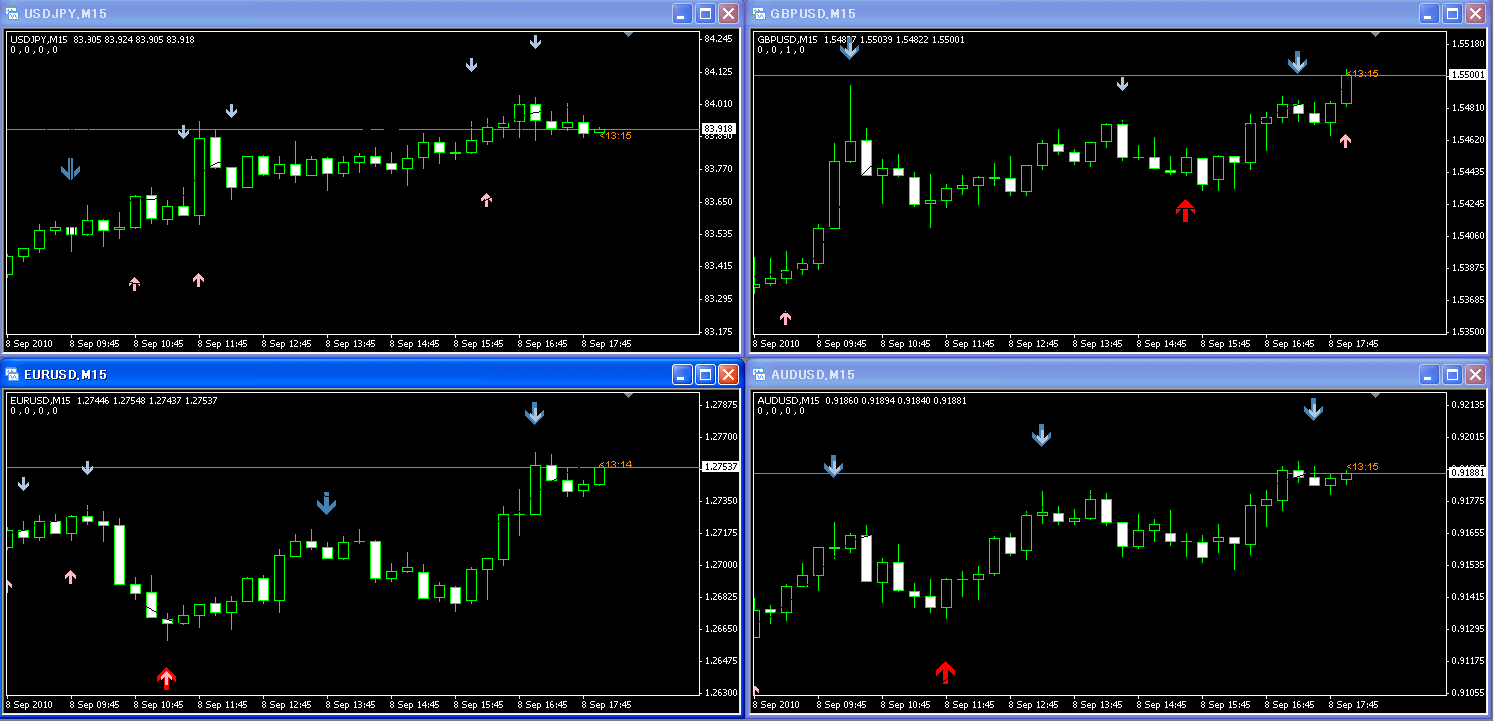Click the 1.55180 price axis label
This screenshot has height=721, width=1494.
[1467, 44]
